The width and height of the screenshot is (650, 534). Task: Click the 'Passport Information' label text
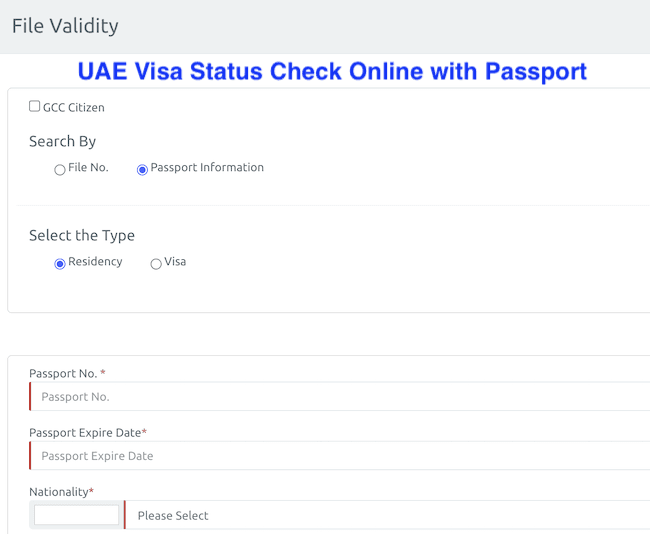tap(207, 167)
